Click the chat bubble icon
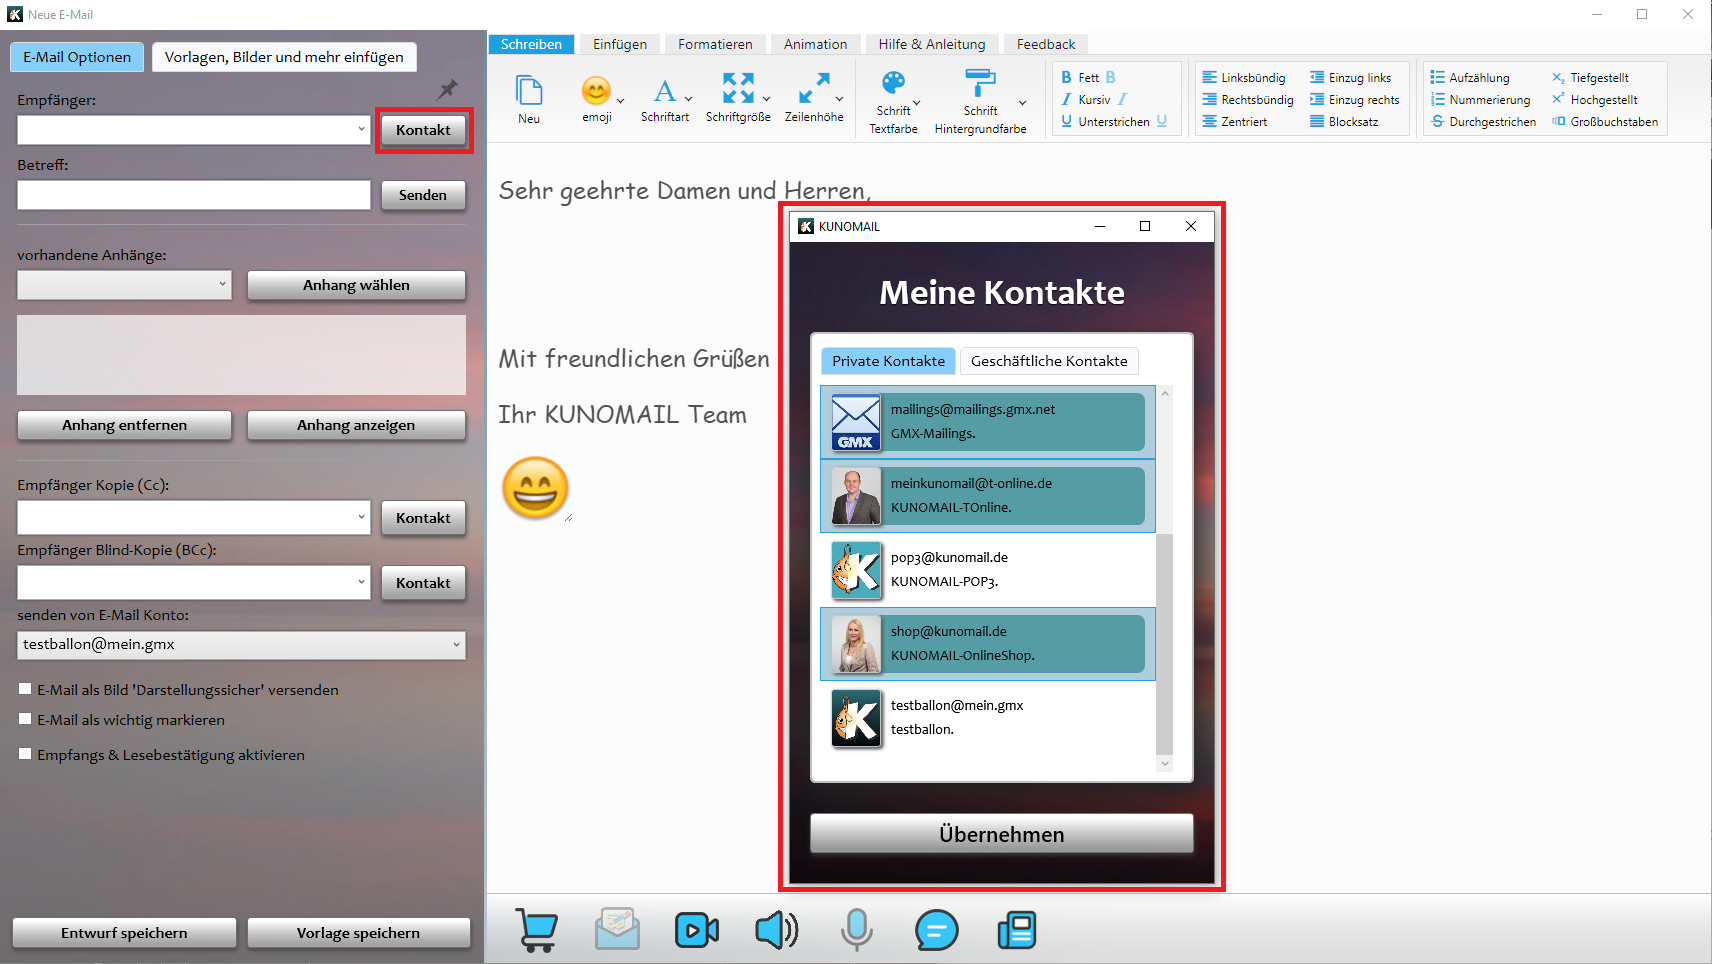 point(937,930)
